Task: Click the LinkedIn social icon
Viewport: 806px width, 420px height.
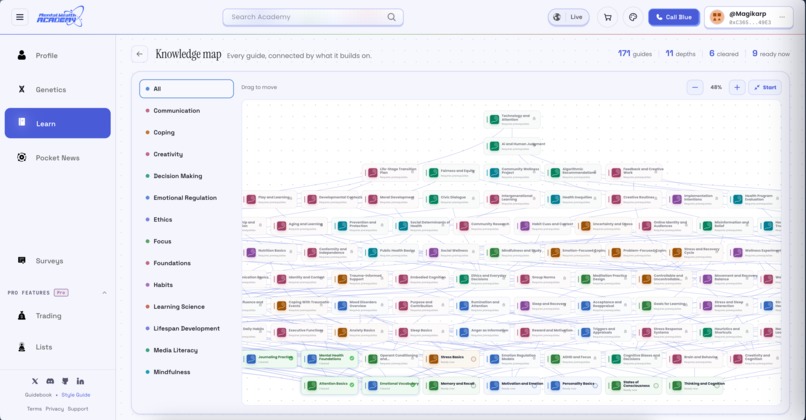Action: 80,381
